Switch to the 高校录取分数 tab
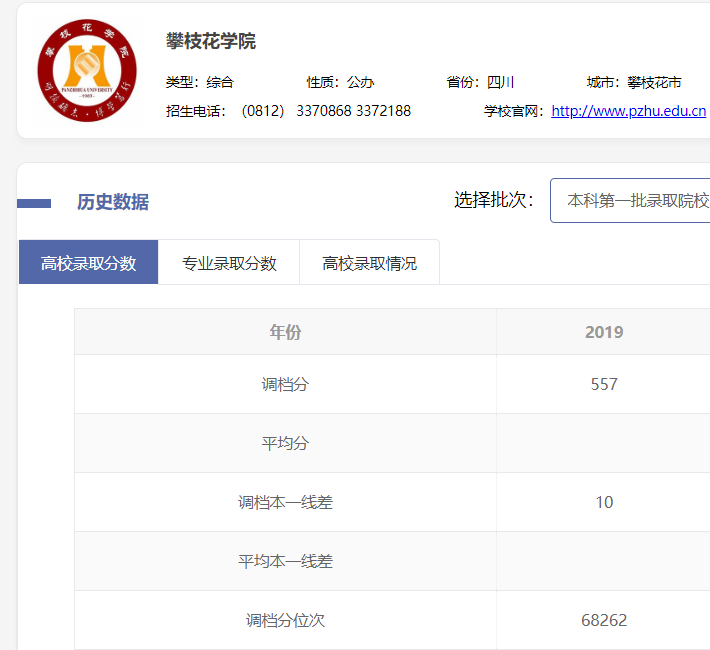Viewport: 710px width, 650px height. (88, 263)
